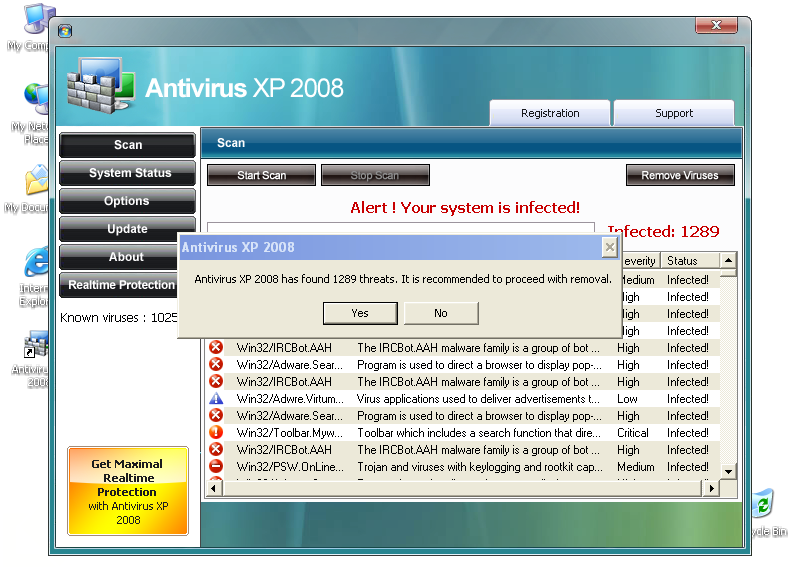Open Options in sidebar
This screenshot has width=800, height=570.
[x=128, y=201]
